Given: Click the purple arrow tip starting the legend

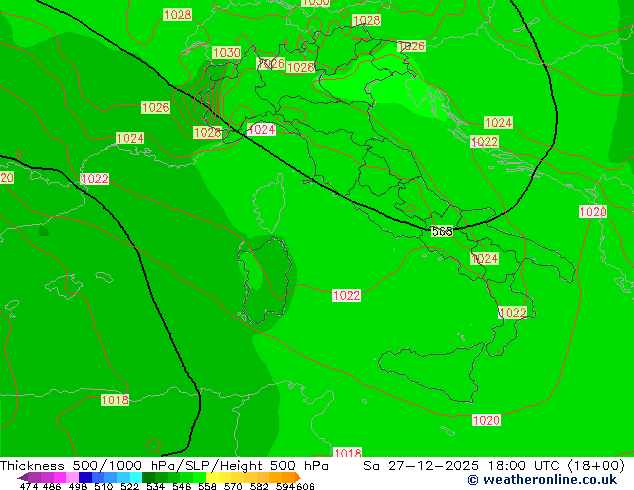Looking at the screenshot, I should click(x=22, y=477).
